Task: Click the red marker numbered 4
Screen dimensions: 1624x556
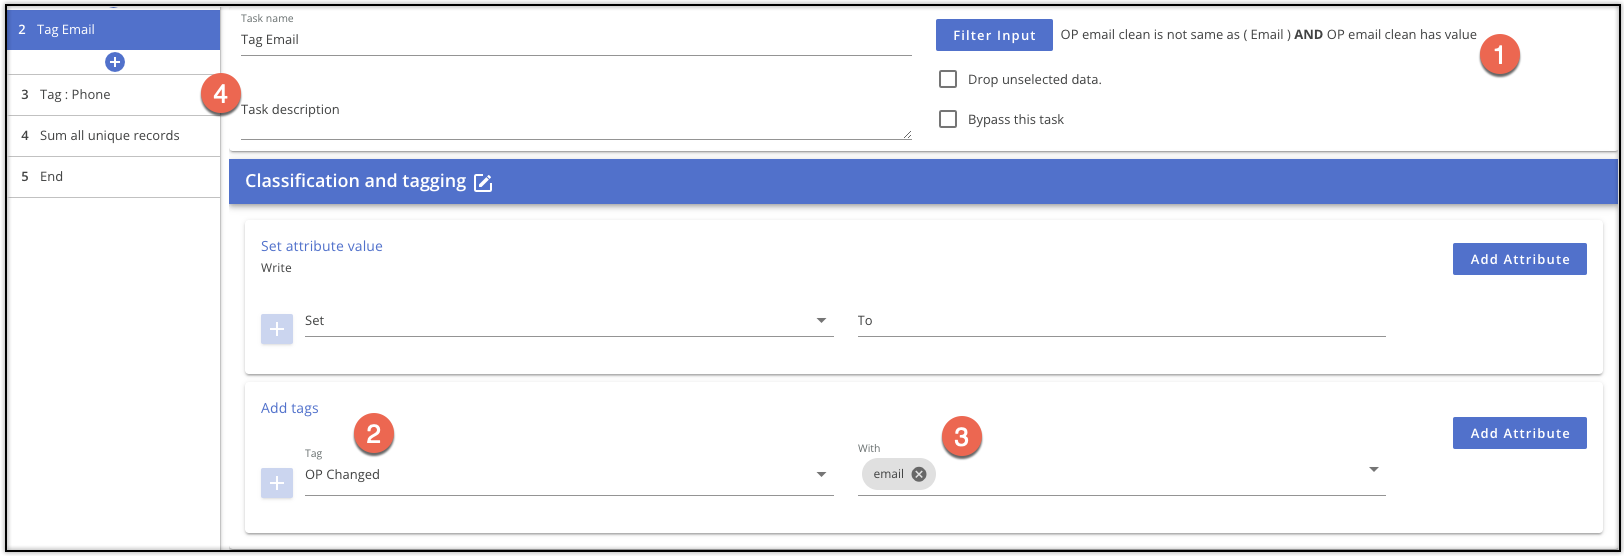Action: 221,95
